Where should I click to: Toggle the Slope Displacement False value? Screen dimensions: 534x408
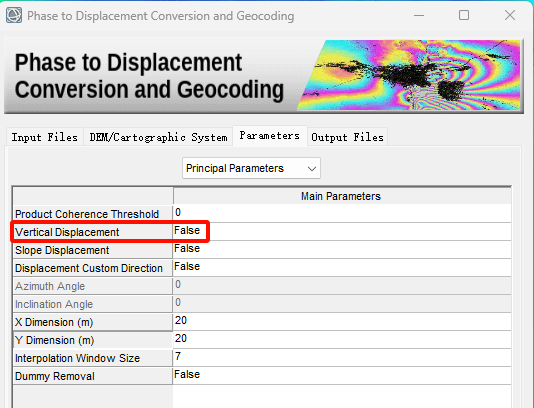click(x=342, y=249)
